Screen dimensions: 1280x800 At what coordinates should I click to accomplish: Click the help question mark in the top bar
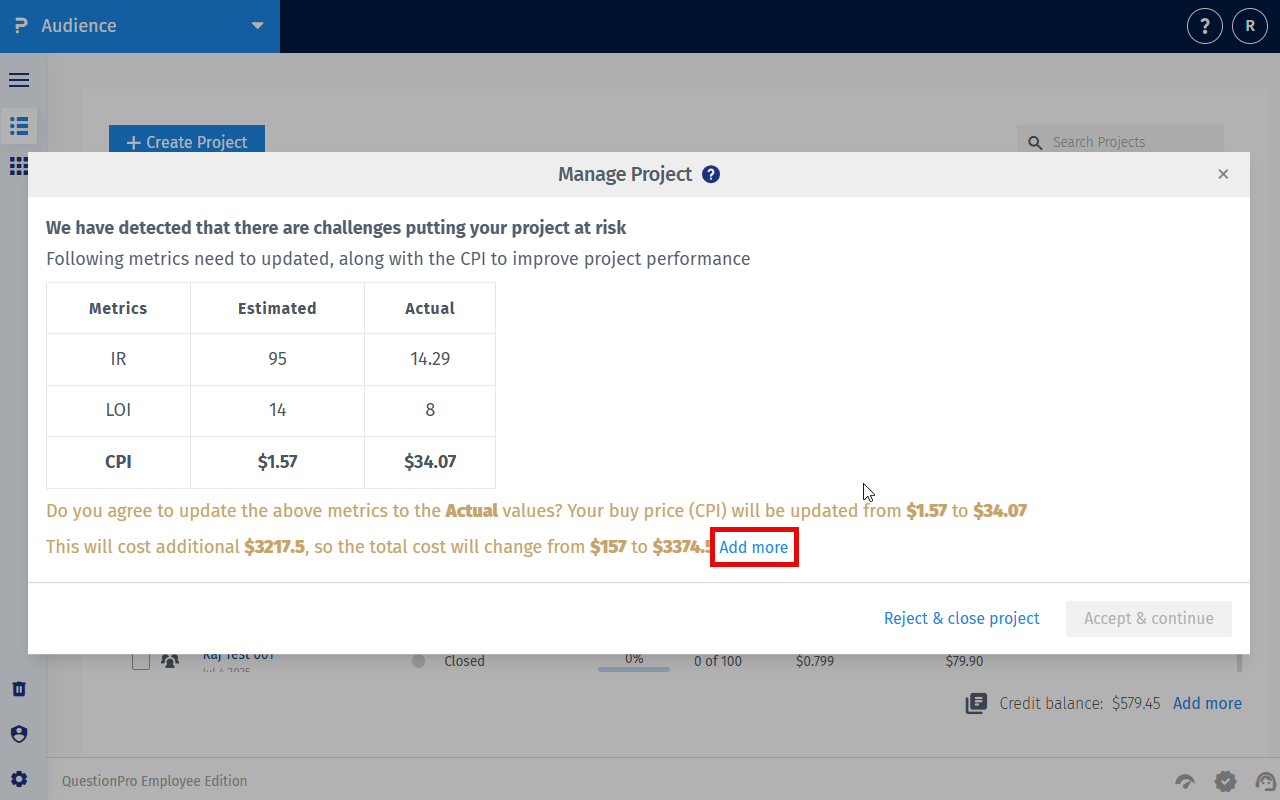click(1204, 26)
